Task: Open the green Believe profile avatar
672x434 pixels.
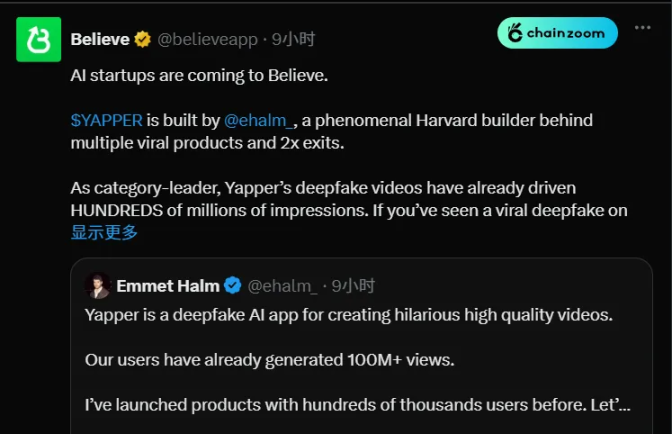Action: [39, 39]
